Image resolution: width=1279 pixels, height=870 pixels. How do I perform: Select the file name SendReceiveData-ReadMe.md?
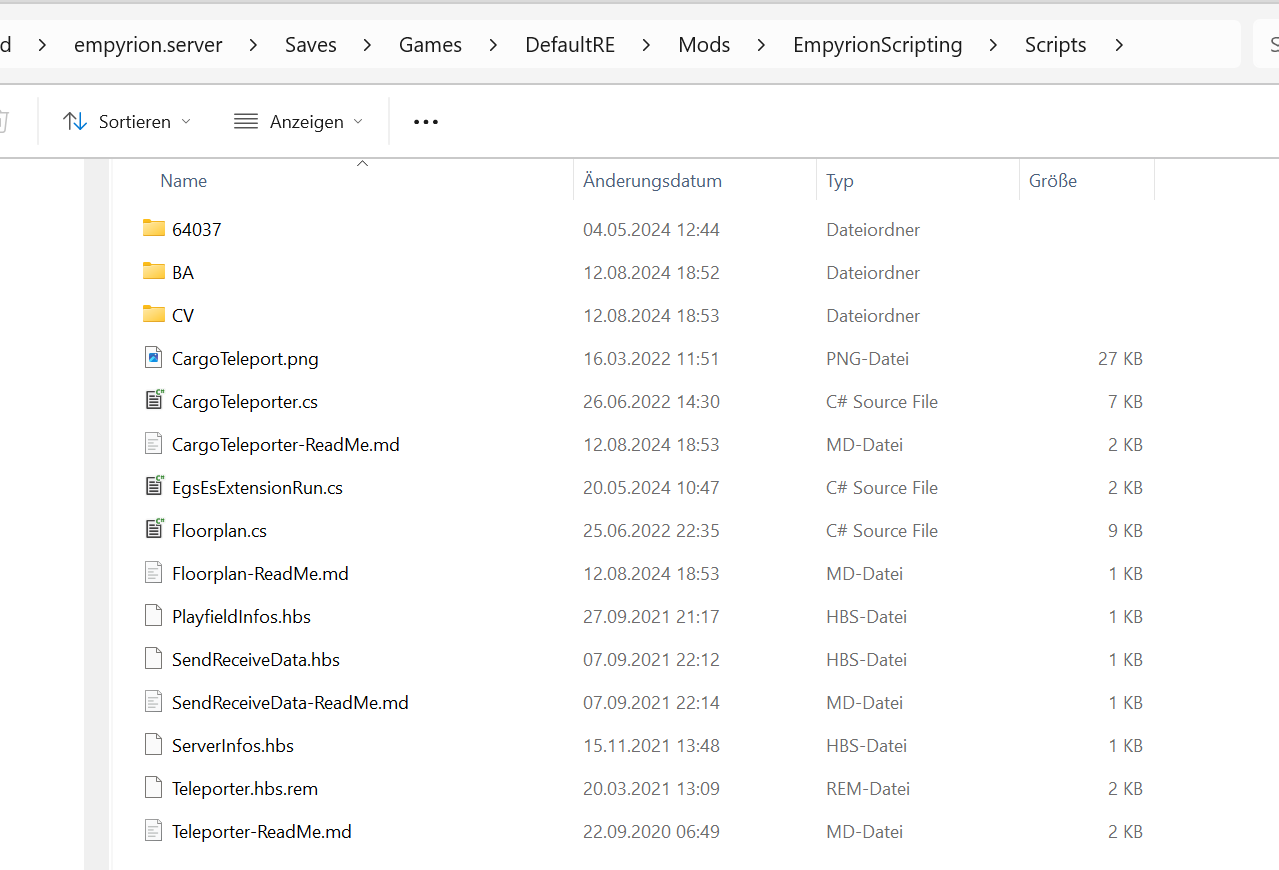point(290,702)
